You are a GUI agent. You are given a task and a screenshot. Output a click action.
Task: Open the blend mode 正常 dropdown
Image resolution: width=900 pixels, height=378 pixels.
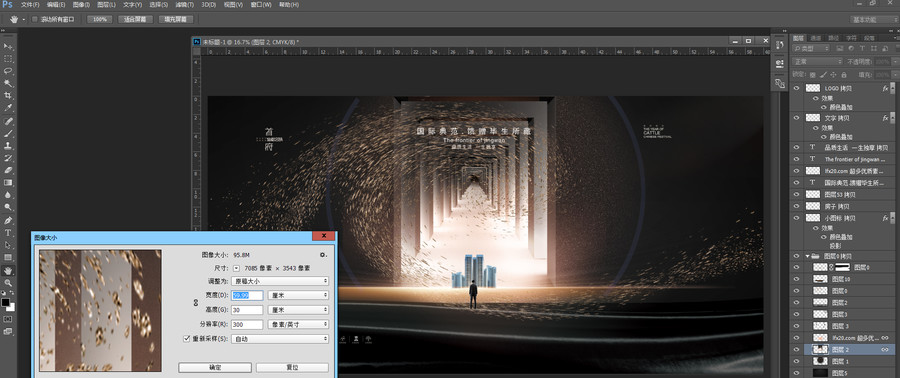817,61
